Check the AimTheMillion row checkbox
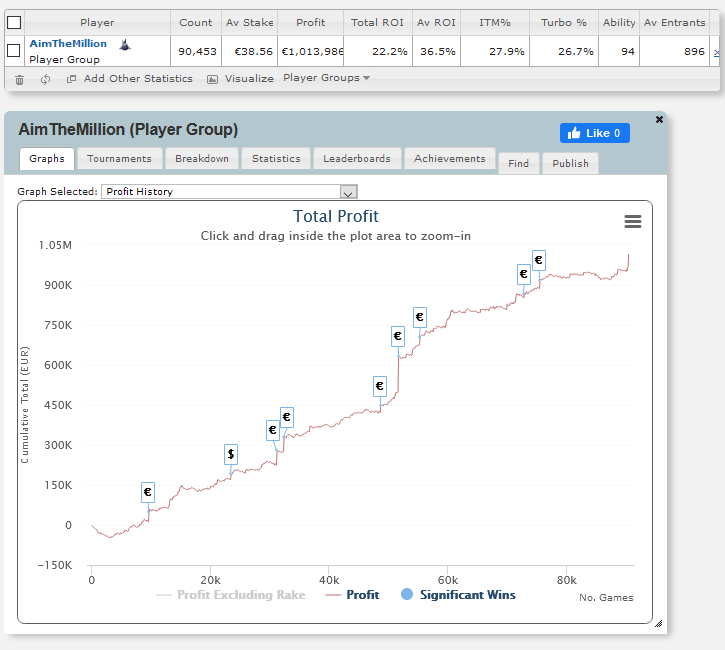The width and height of the screenshot is (725, 650). click(x=14, y=50)
